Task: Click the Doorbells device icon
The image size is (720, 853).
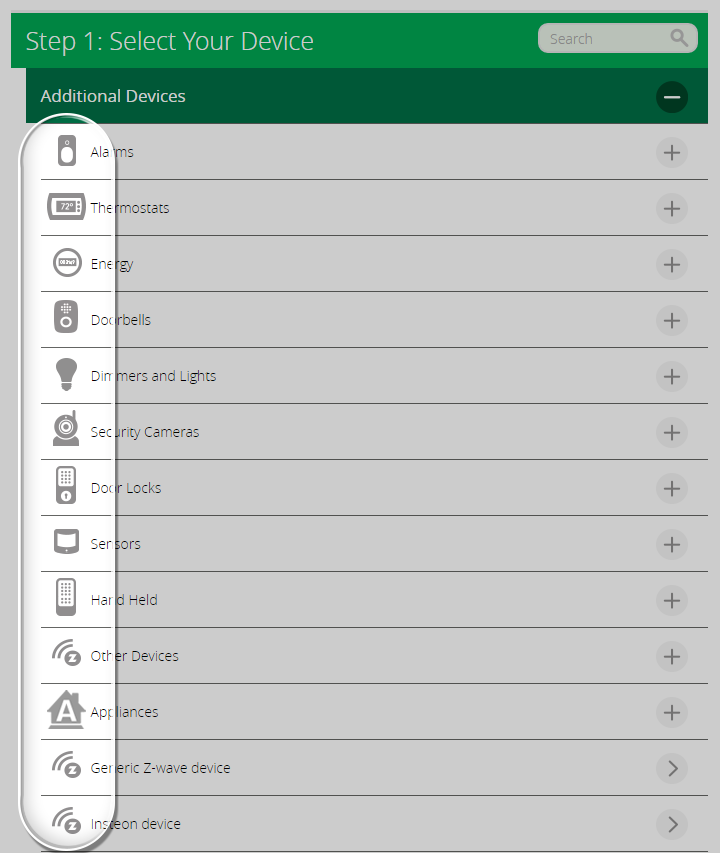Action: point(66,317)
